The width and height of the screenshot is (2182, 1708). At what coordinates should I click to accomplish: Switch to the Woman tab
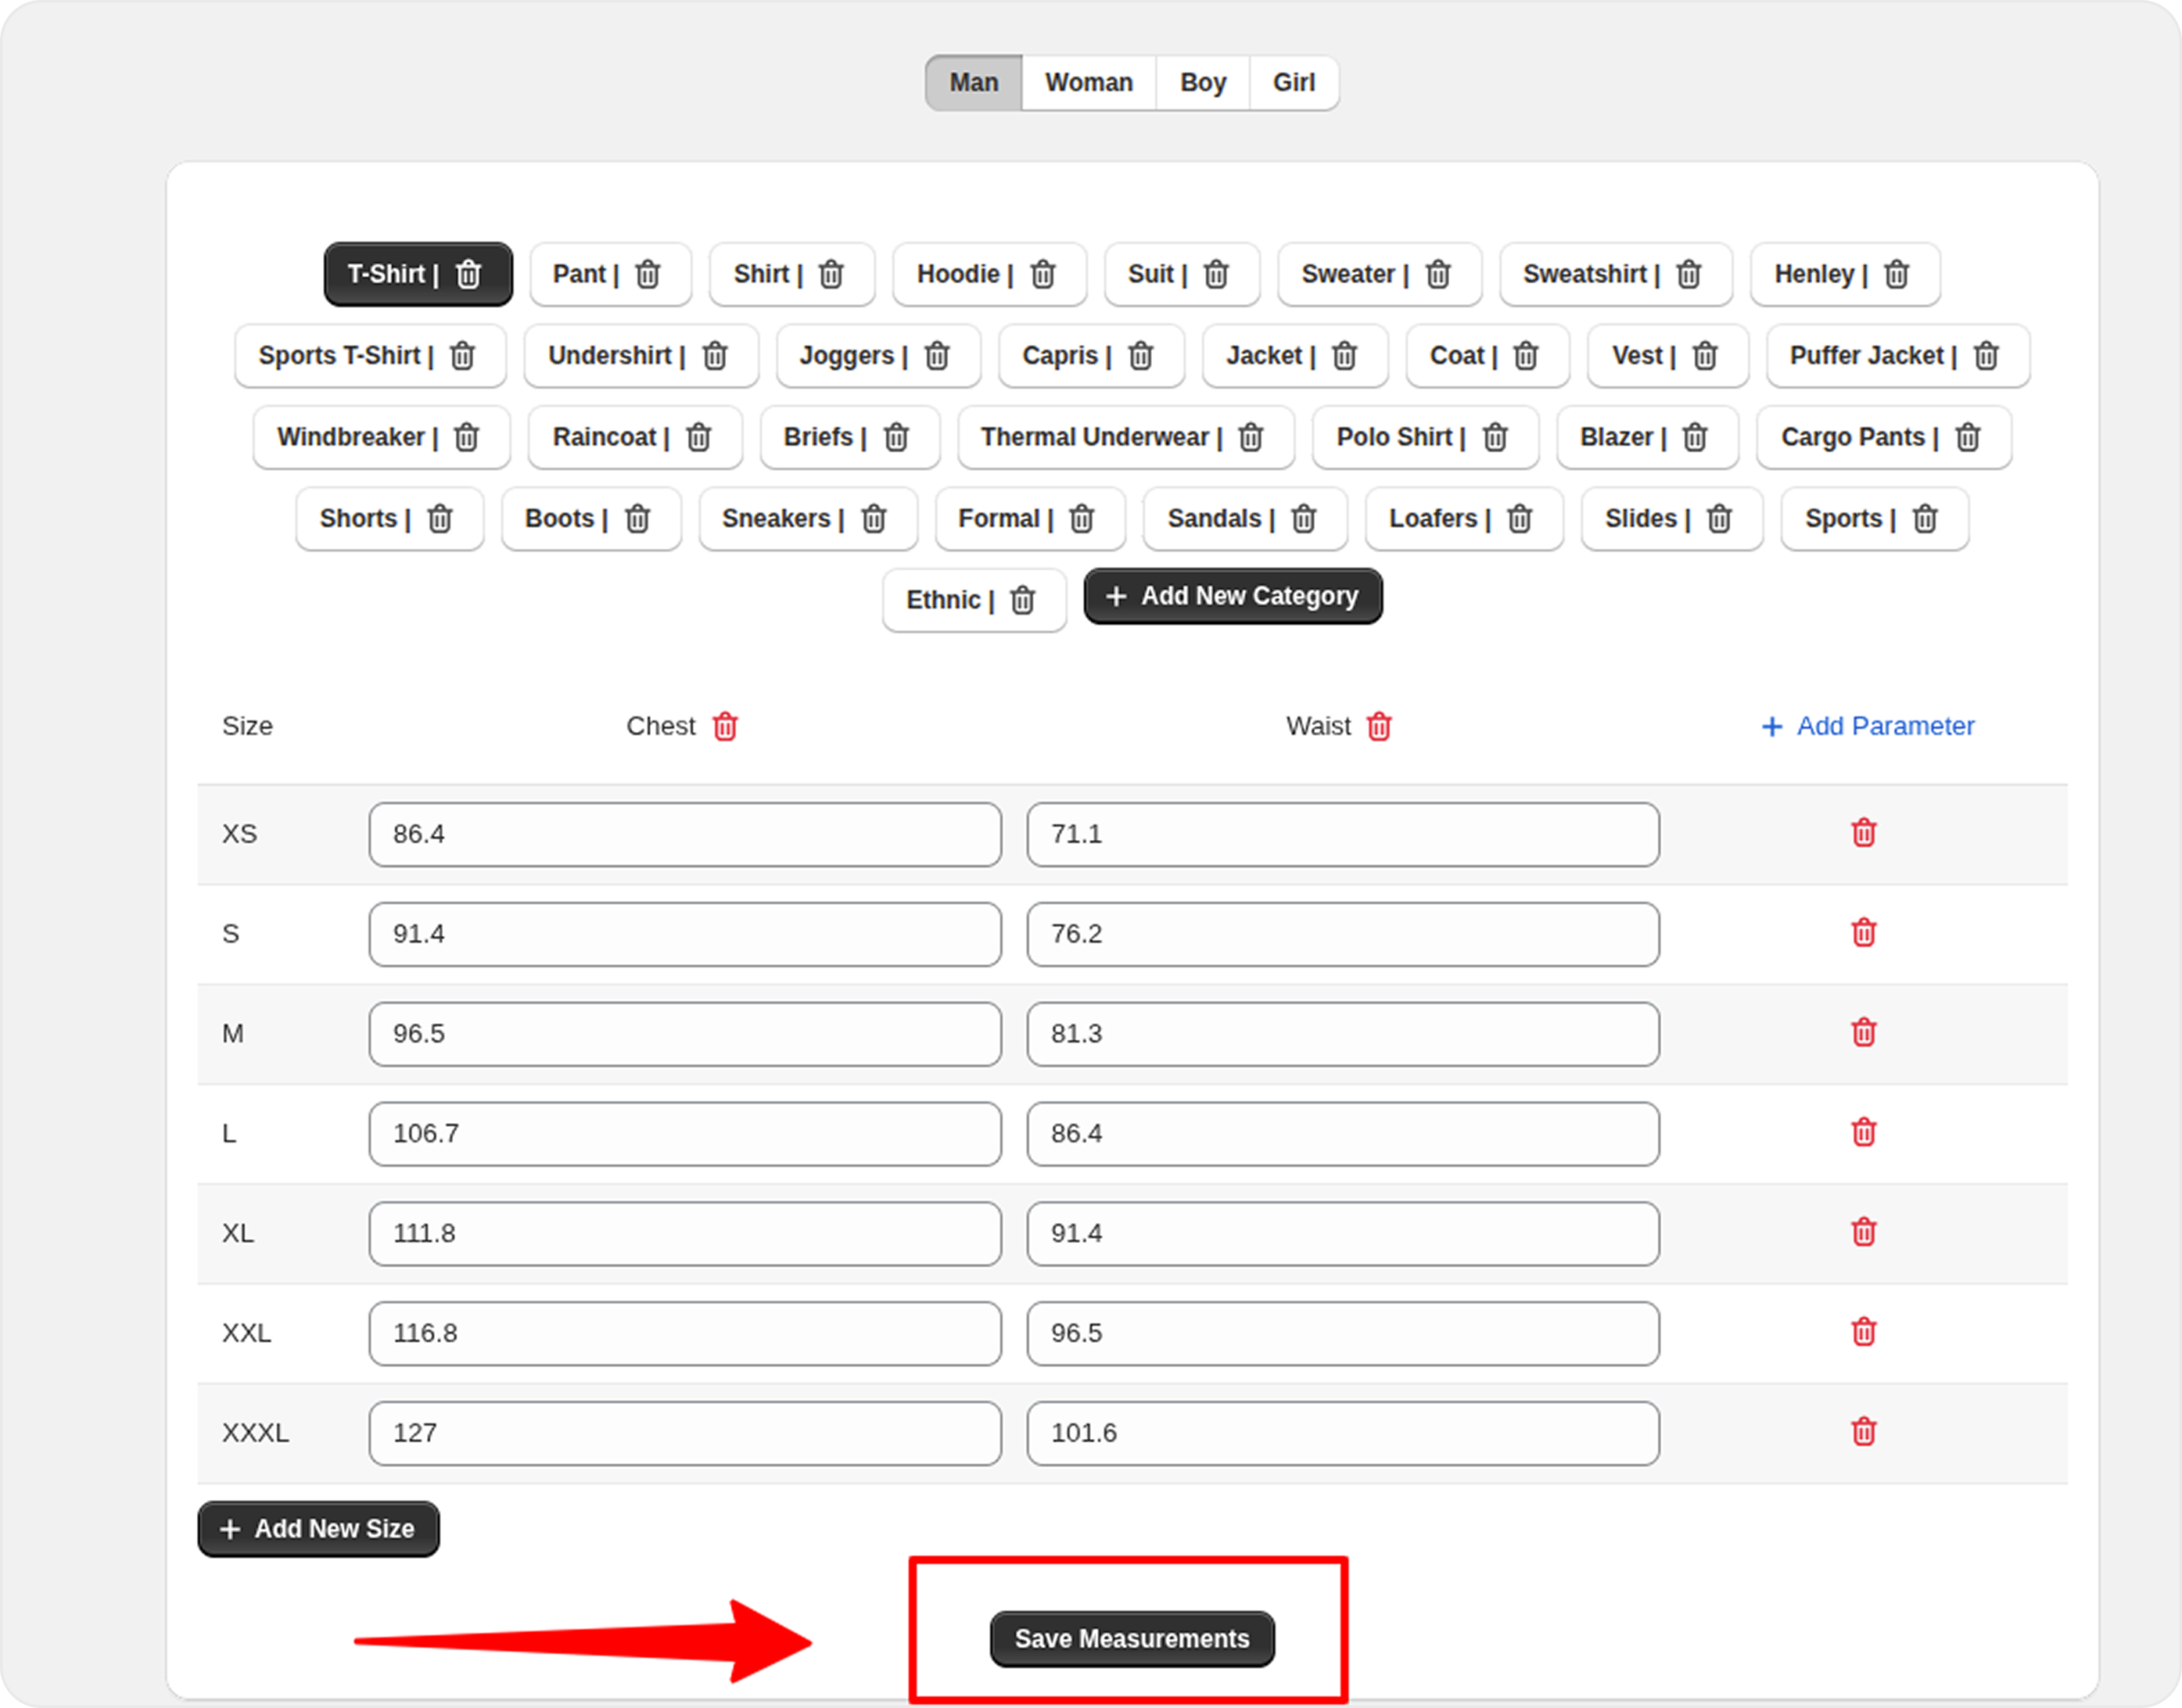[1088, 83]
